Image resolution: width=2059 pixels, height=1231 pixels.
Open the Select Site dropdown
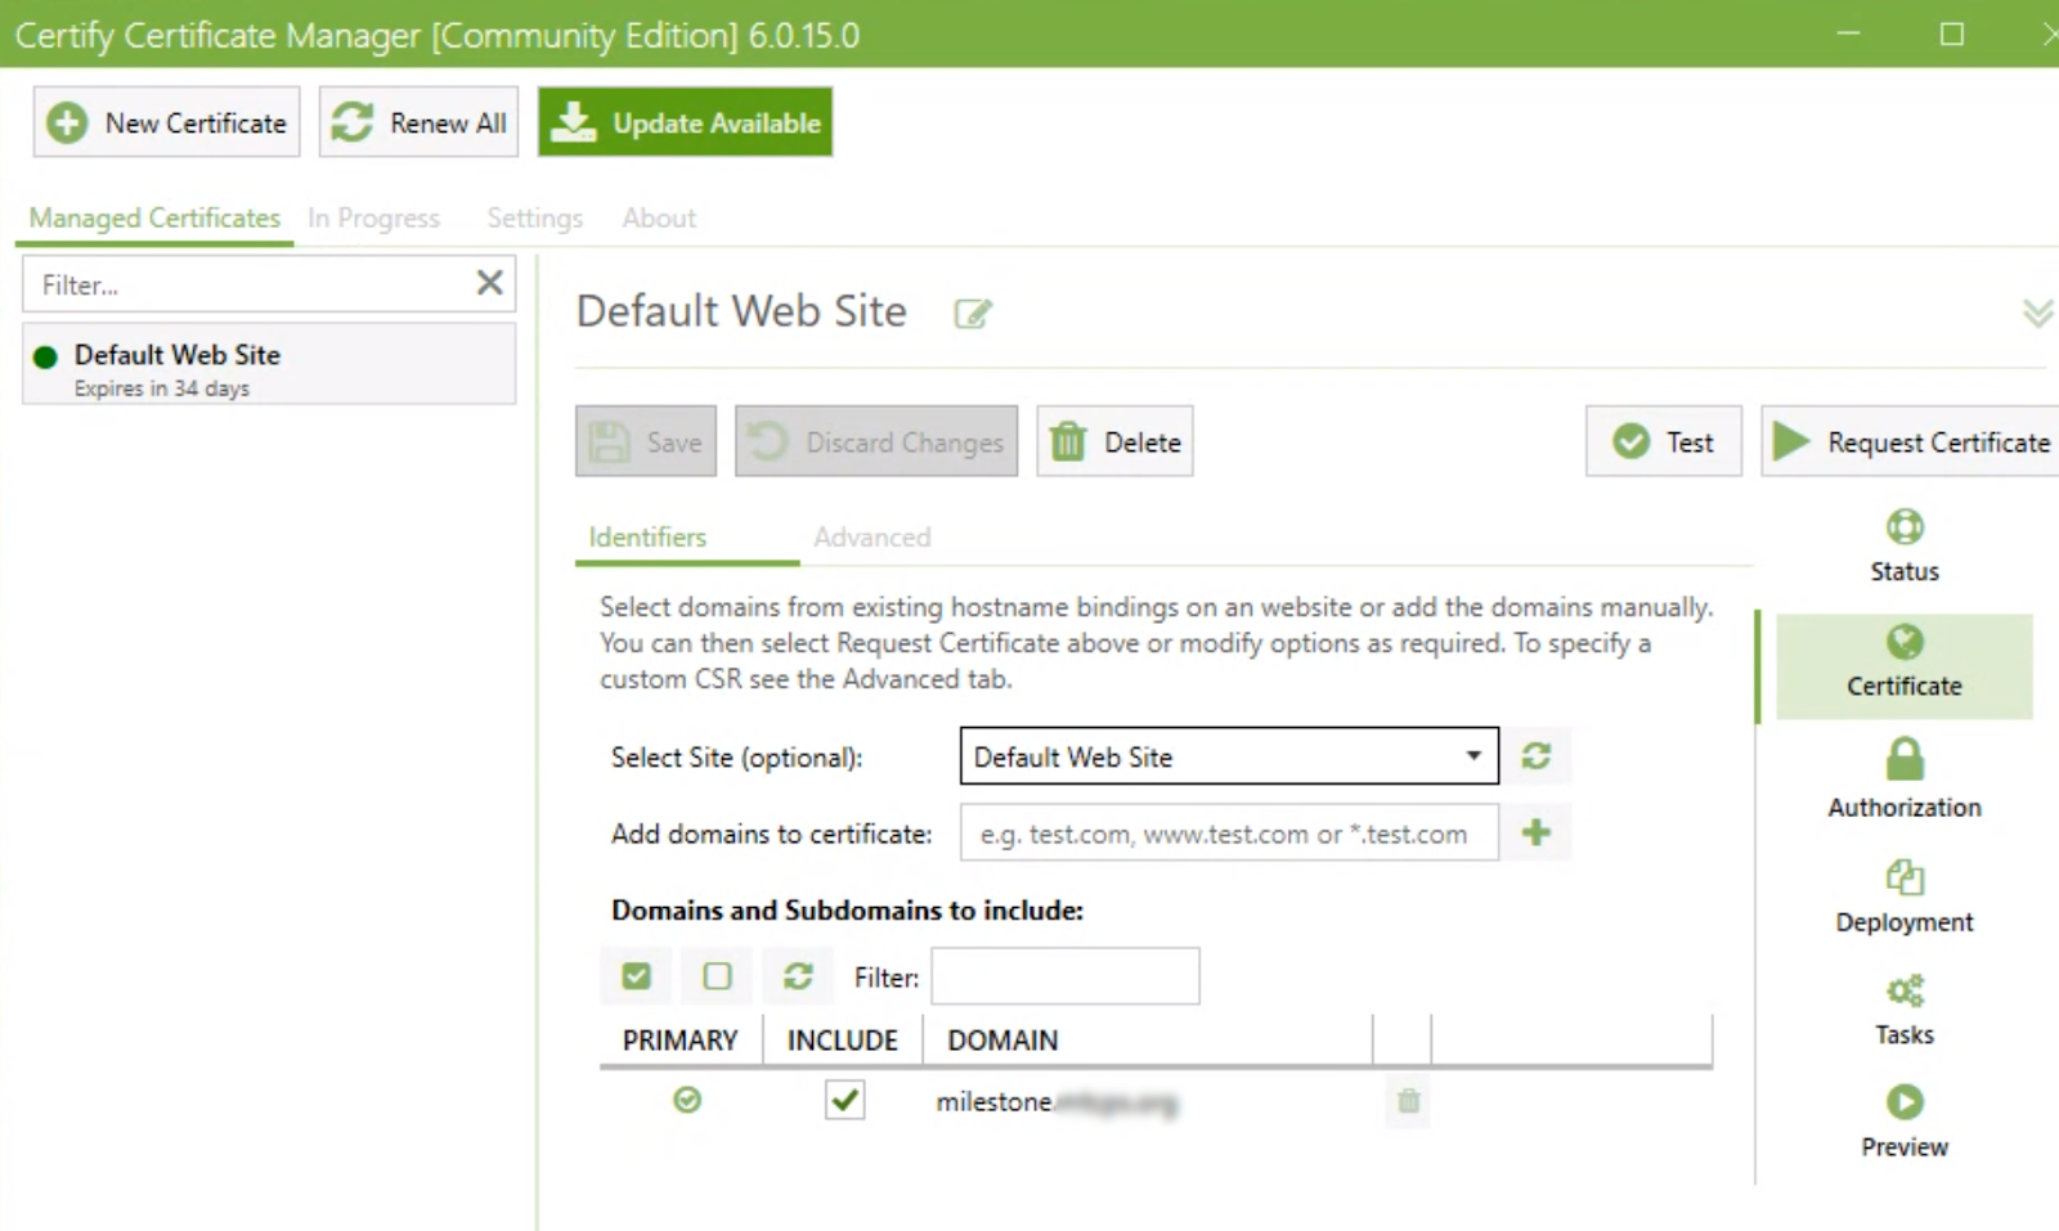[1228, 756]
